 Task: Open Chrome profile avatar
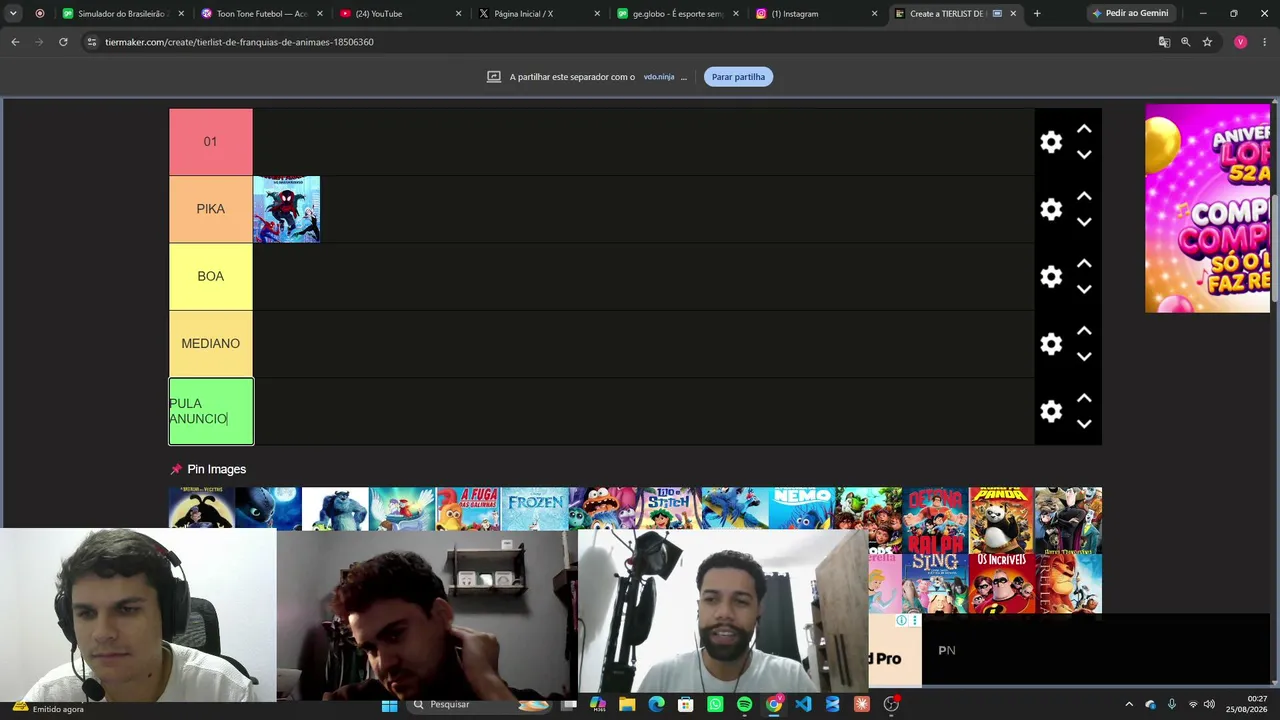1241,42
